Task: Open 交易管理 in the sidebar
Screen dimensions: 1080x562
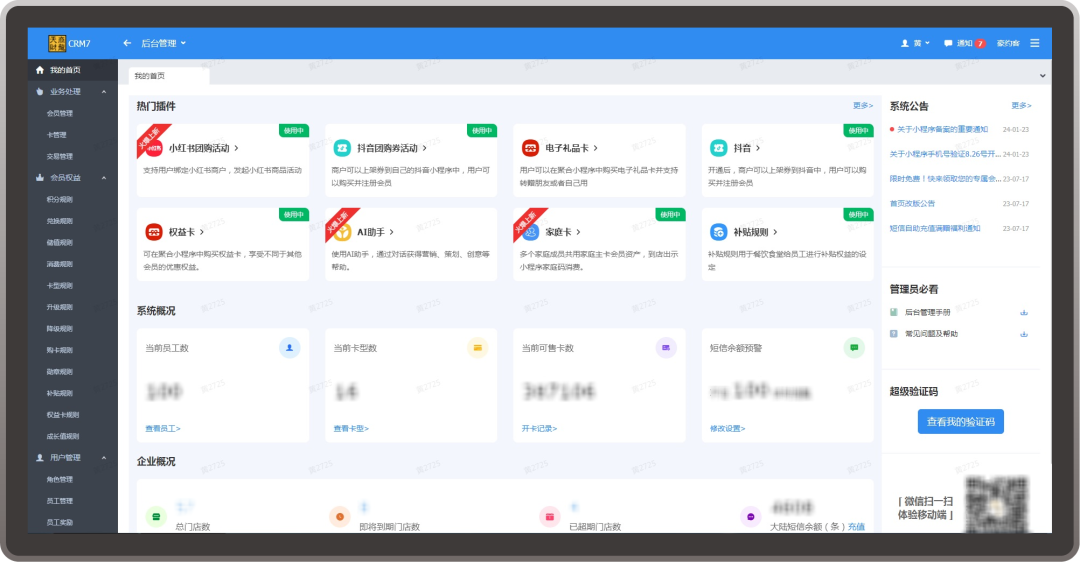Action: tap(59, 156)
